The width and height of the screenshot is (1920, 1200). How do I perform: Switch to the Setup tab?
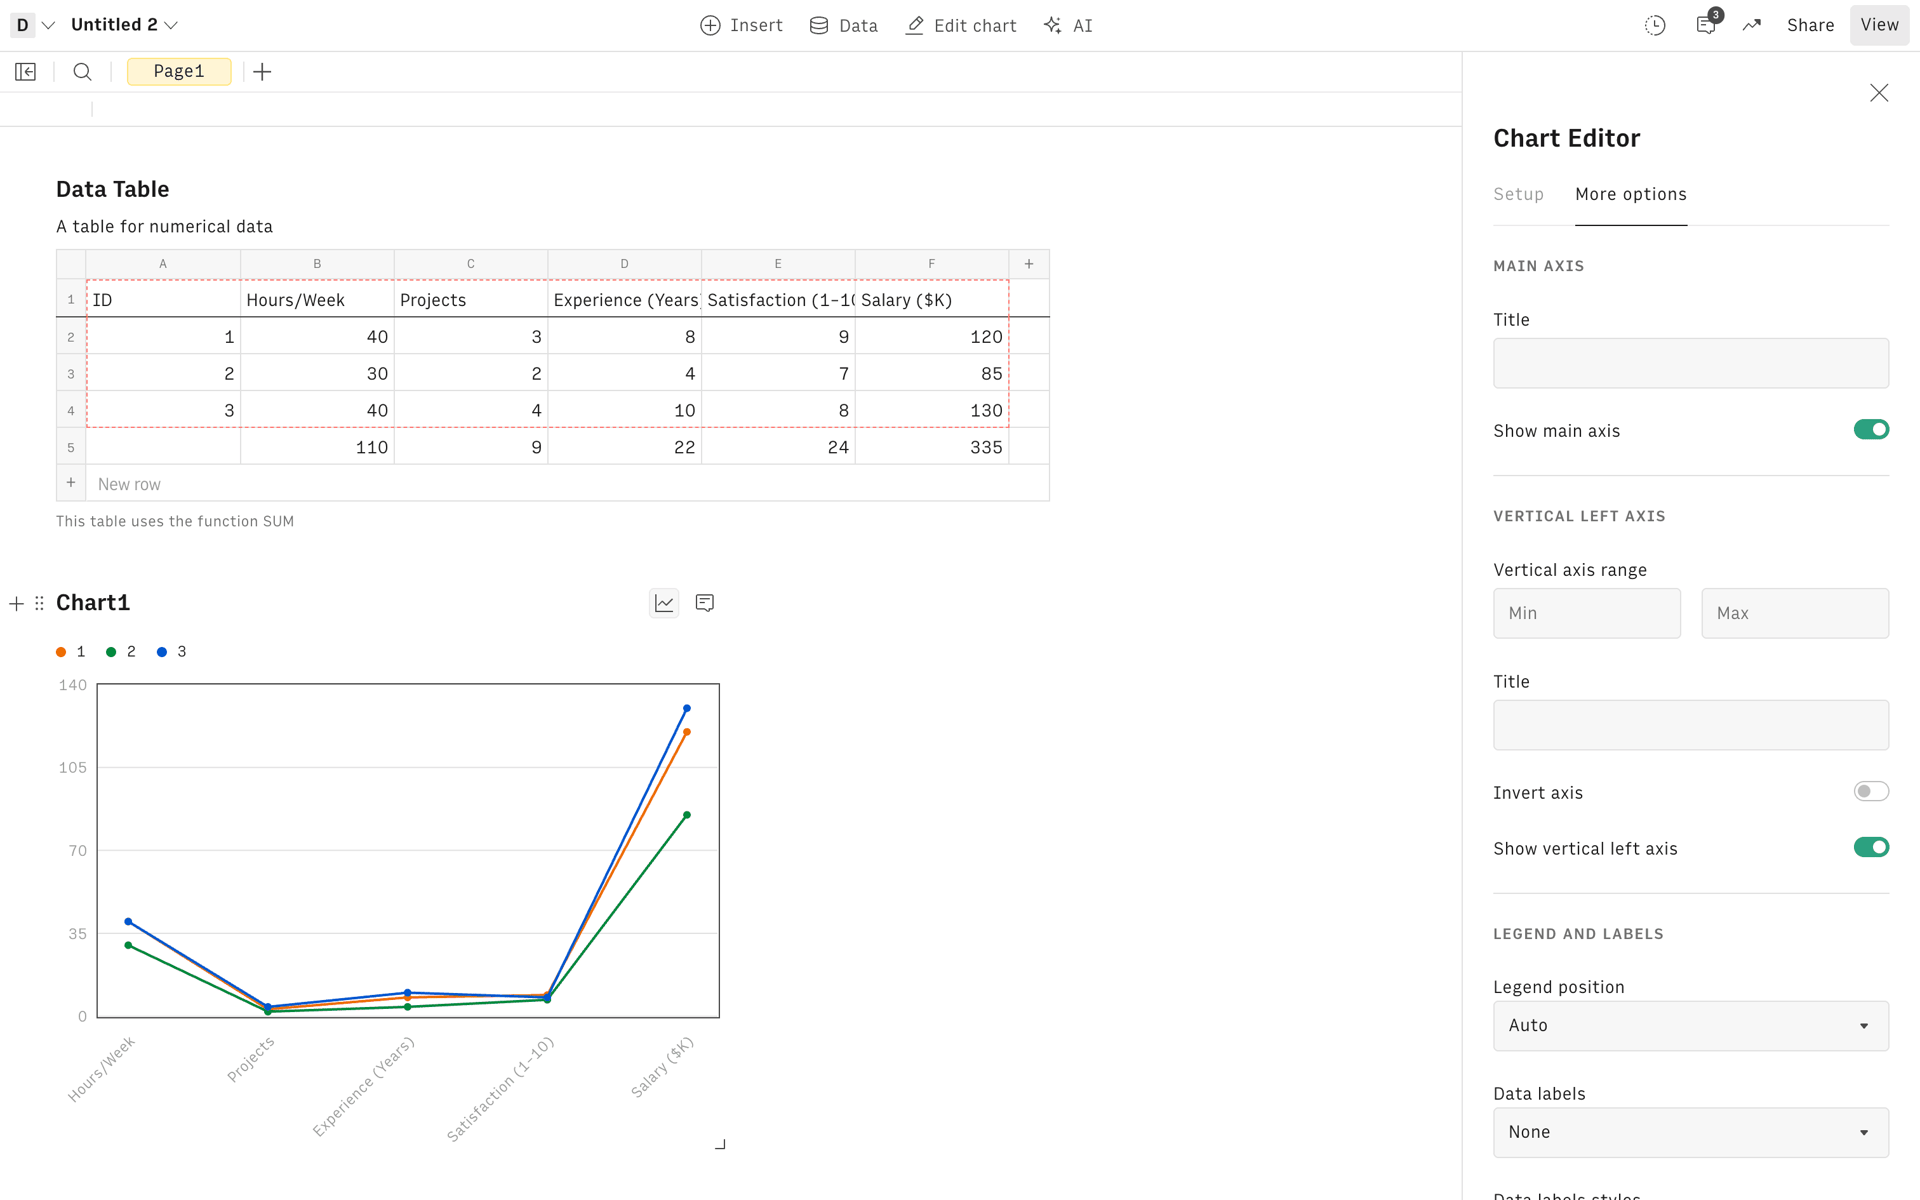pos(1518,194)
